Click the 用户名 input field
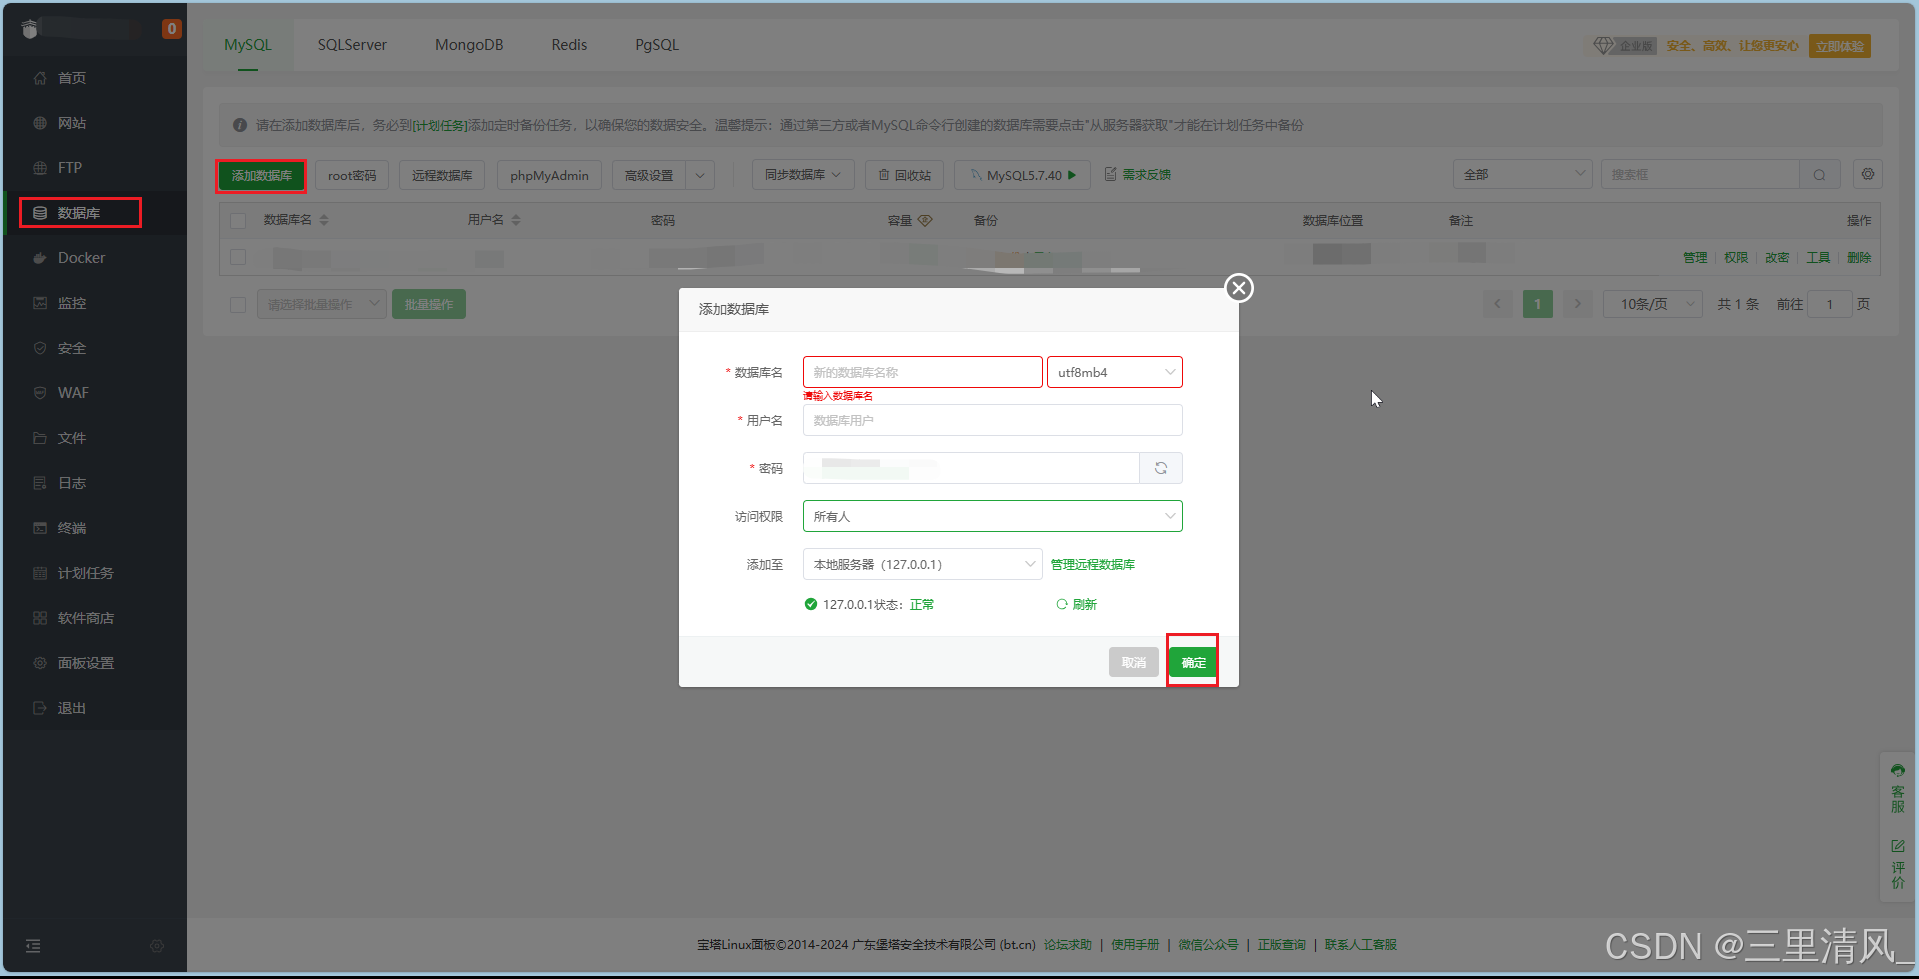Viewport: 1919px width, 979px height. (x=992, y=420)
